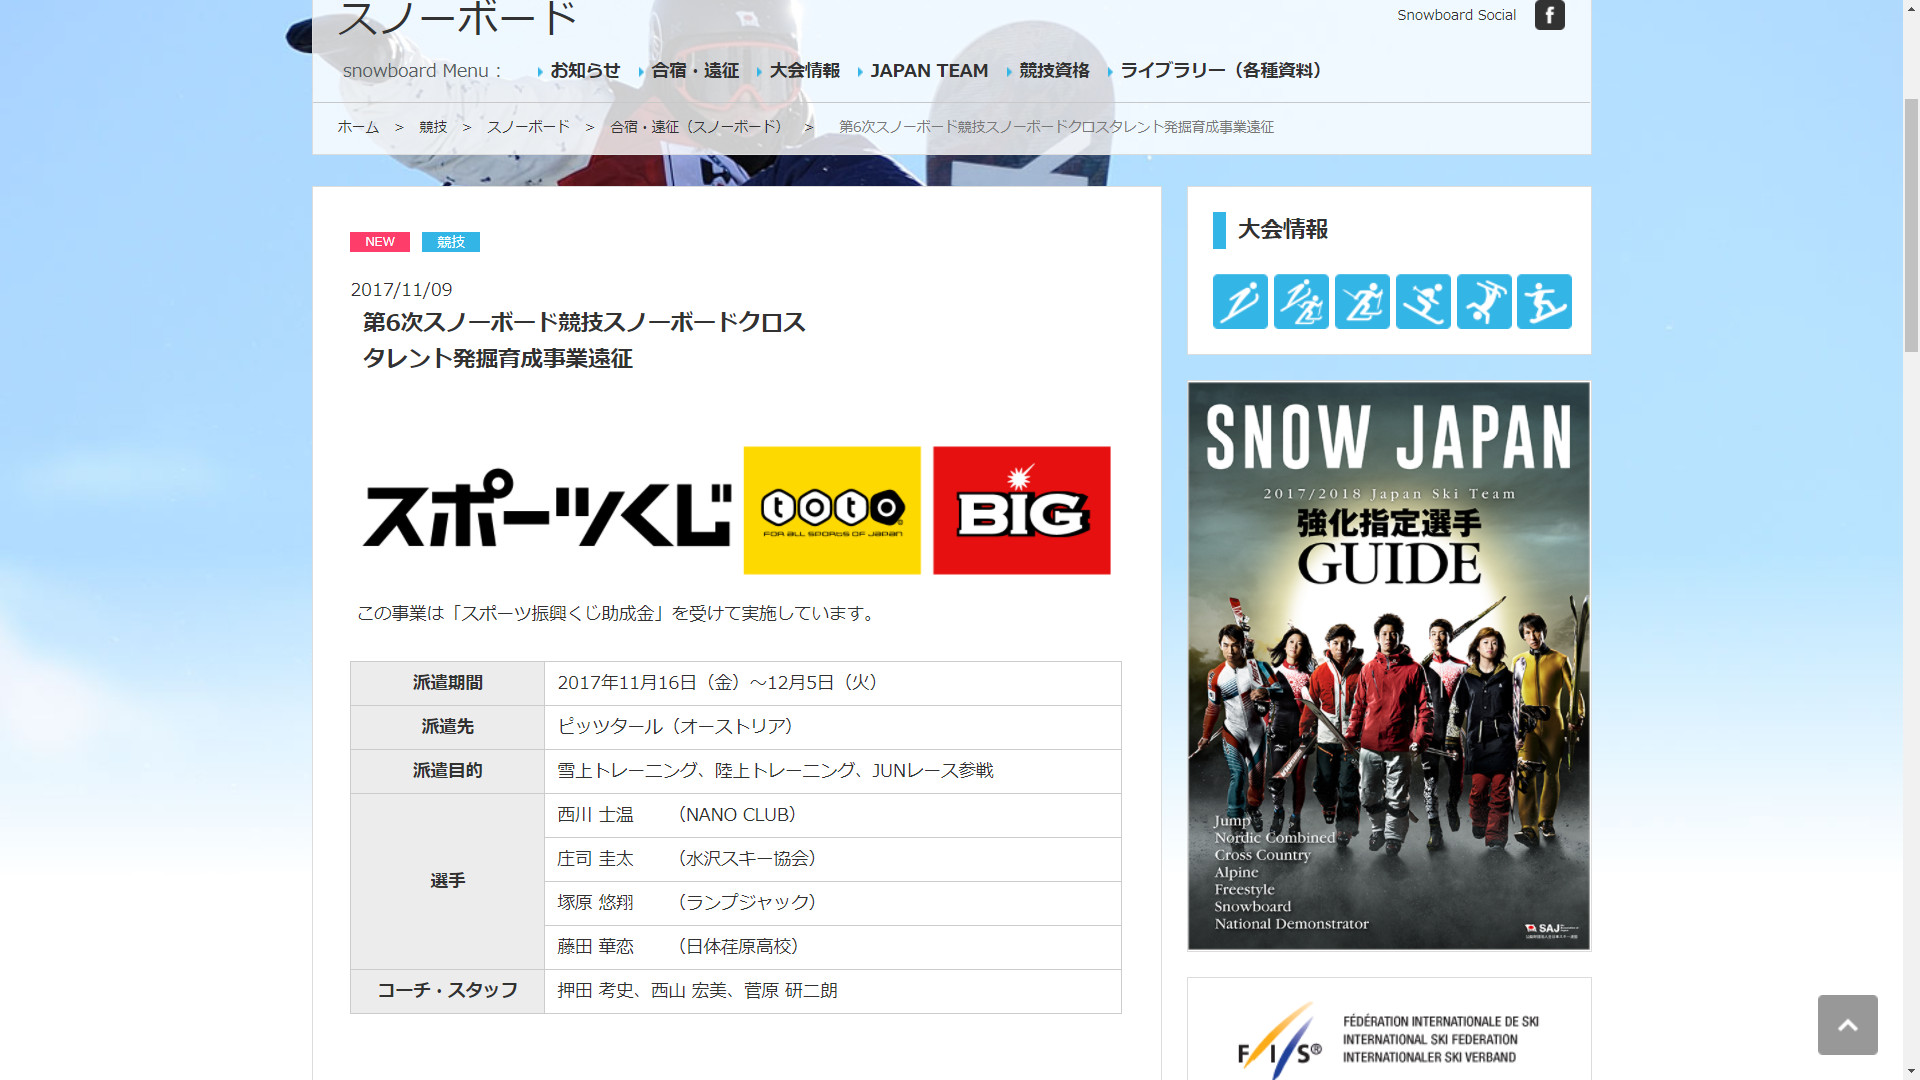
Task: Click the スノーボード breadcrumb link
Action: (x=528, y=127)
